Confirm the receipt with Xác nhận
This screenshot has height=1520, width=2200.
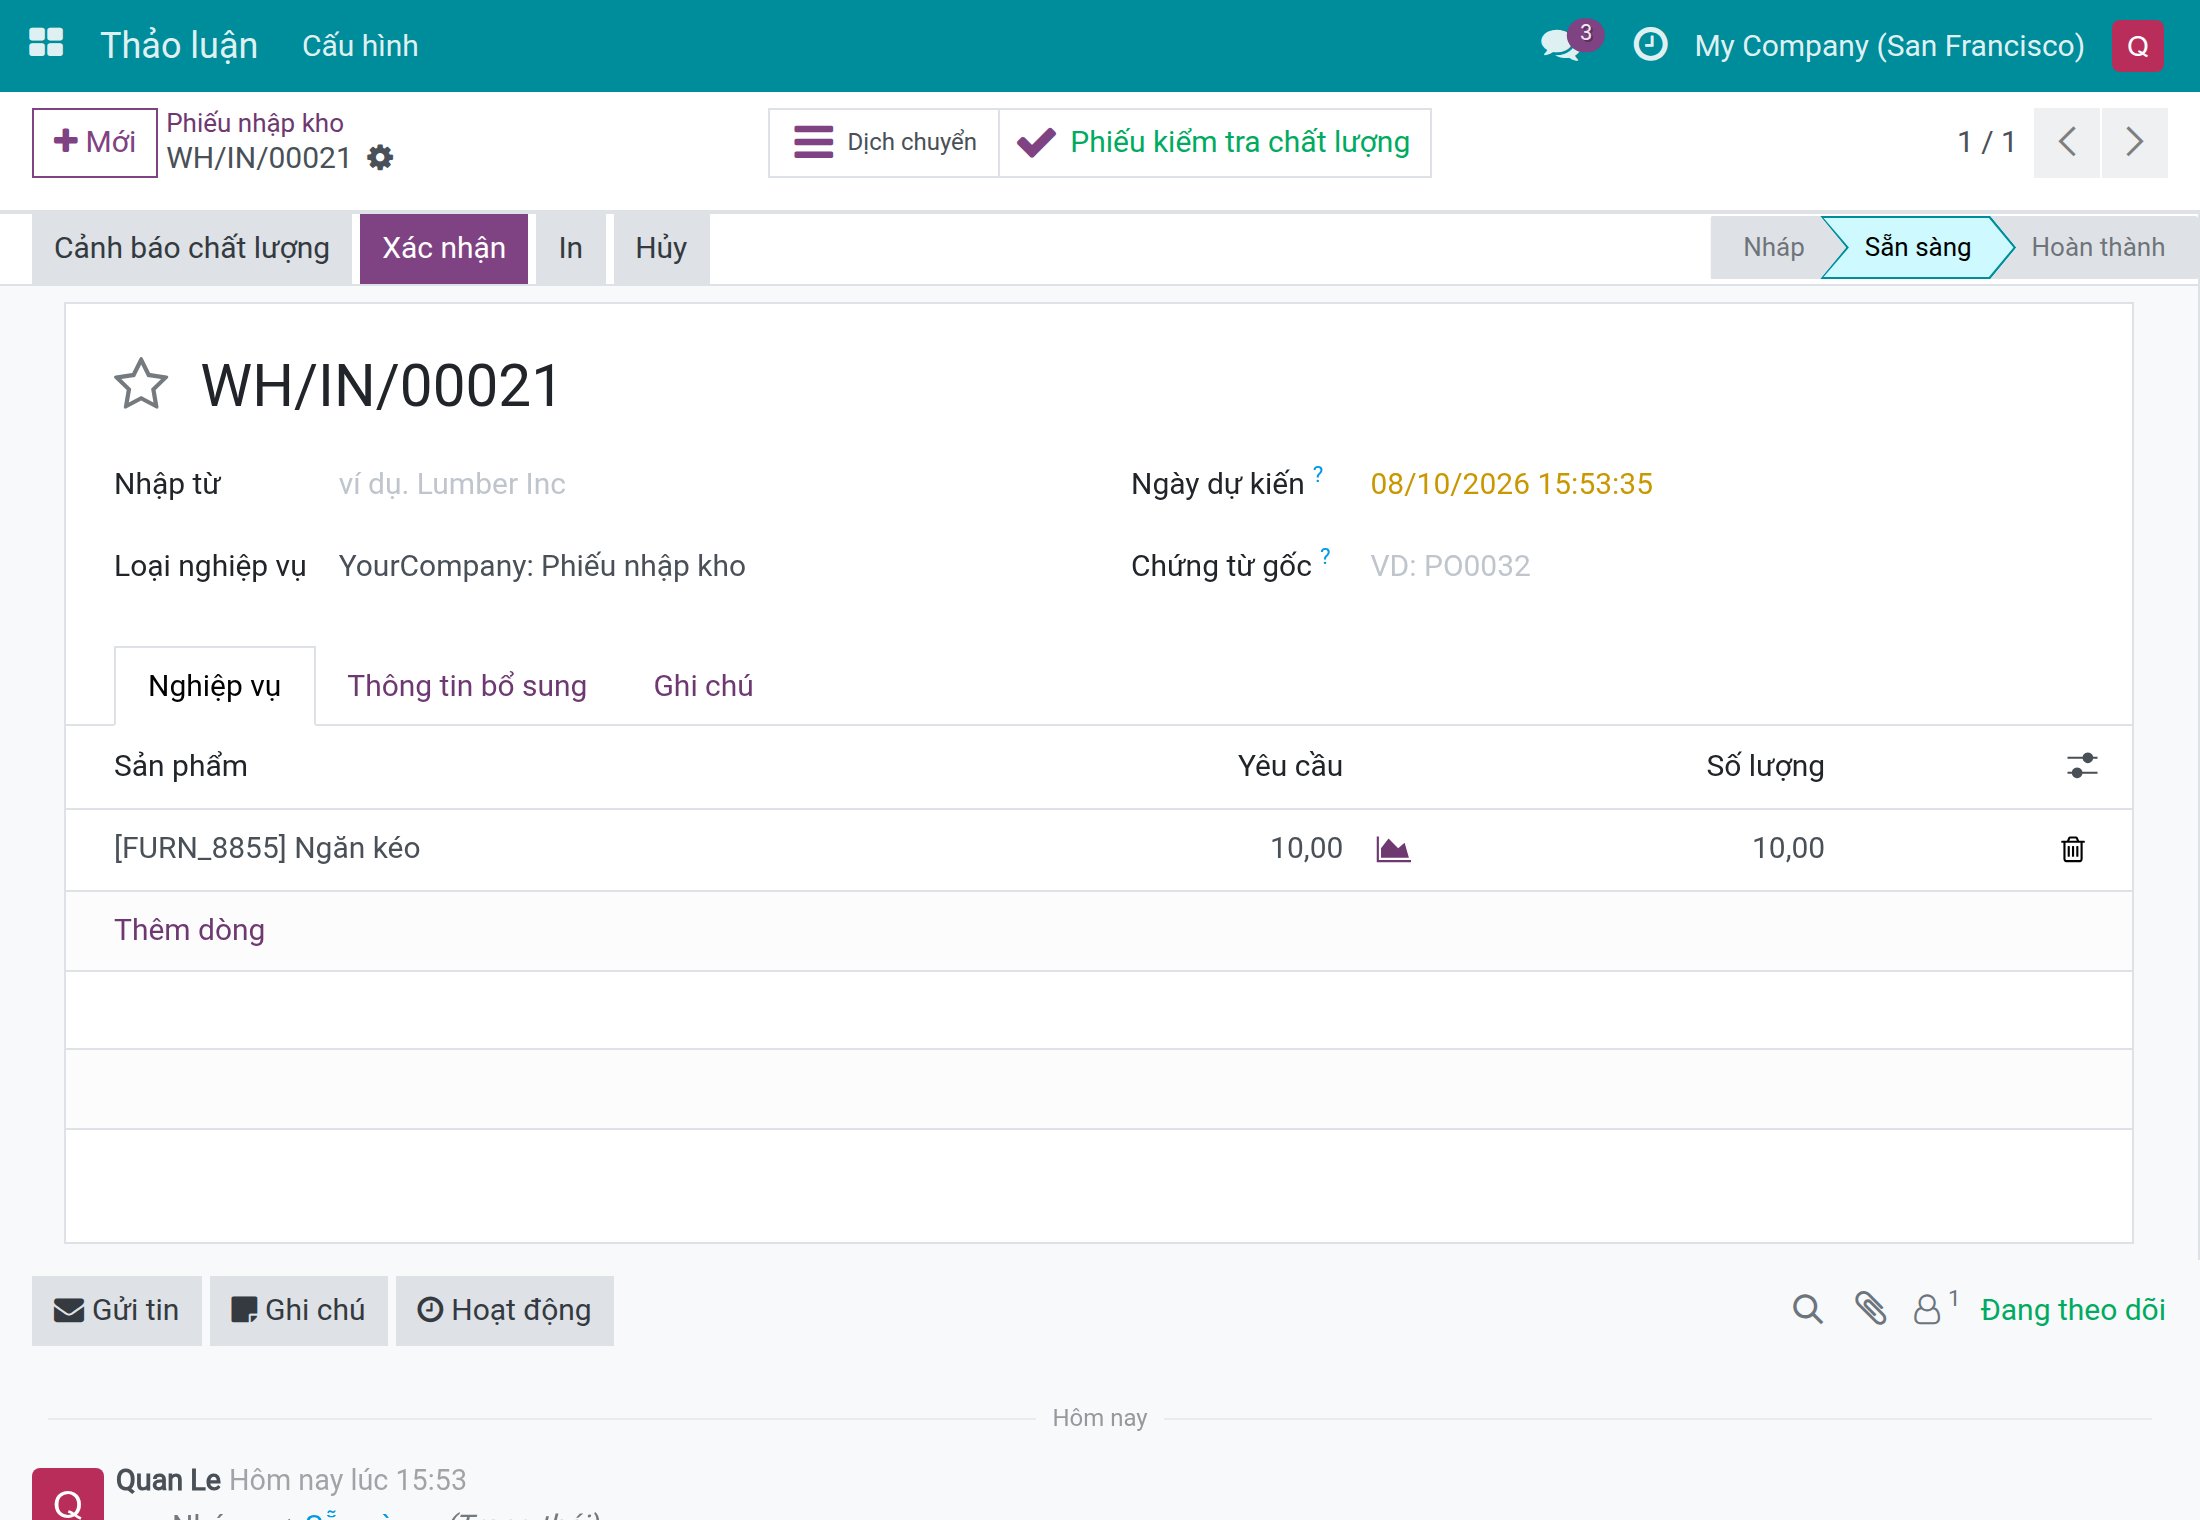coord(444,248)
